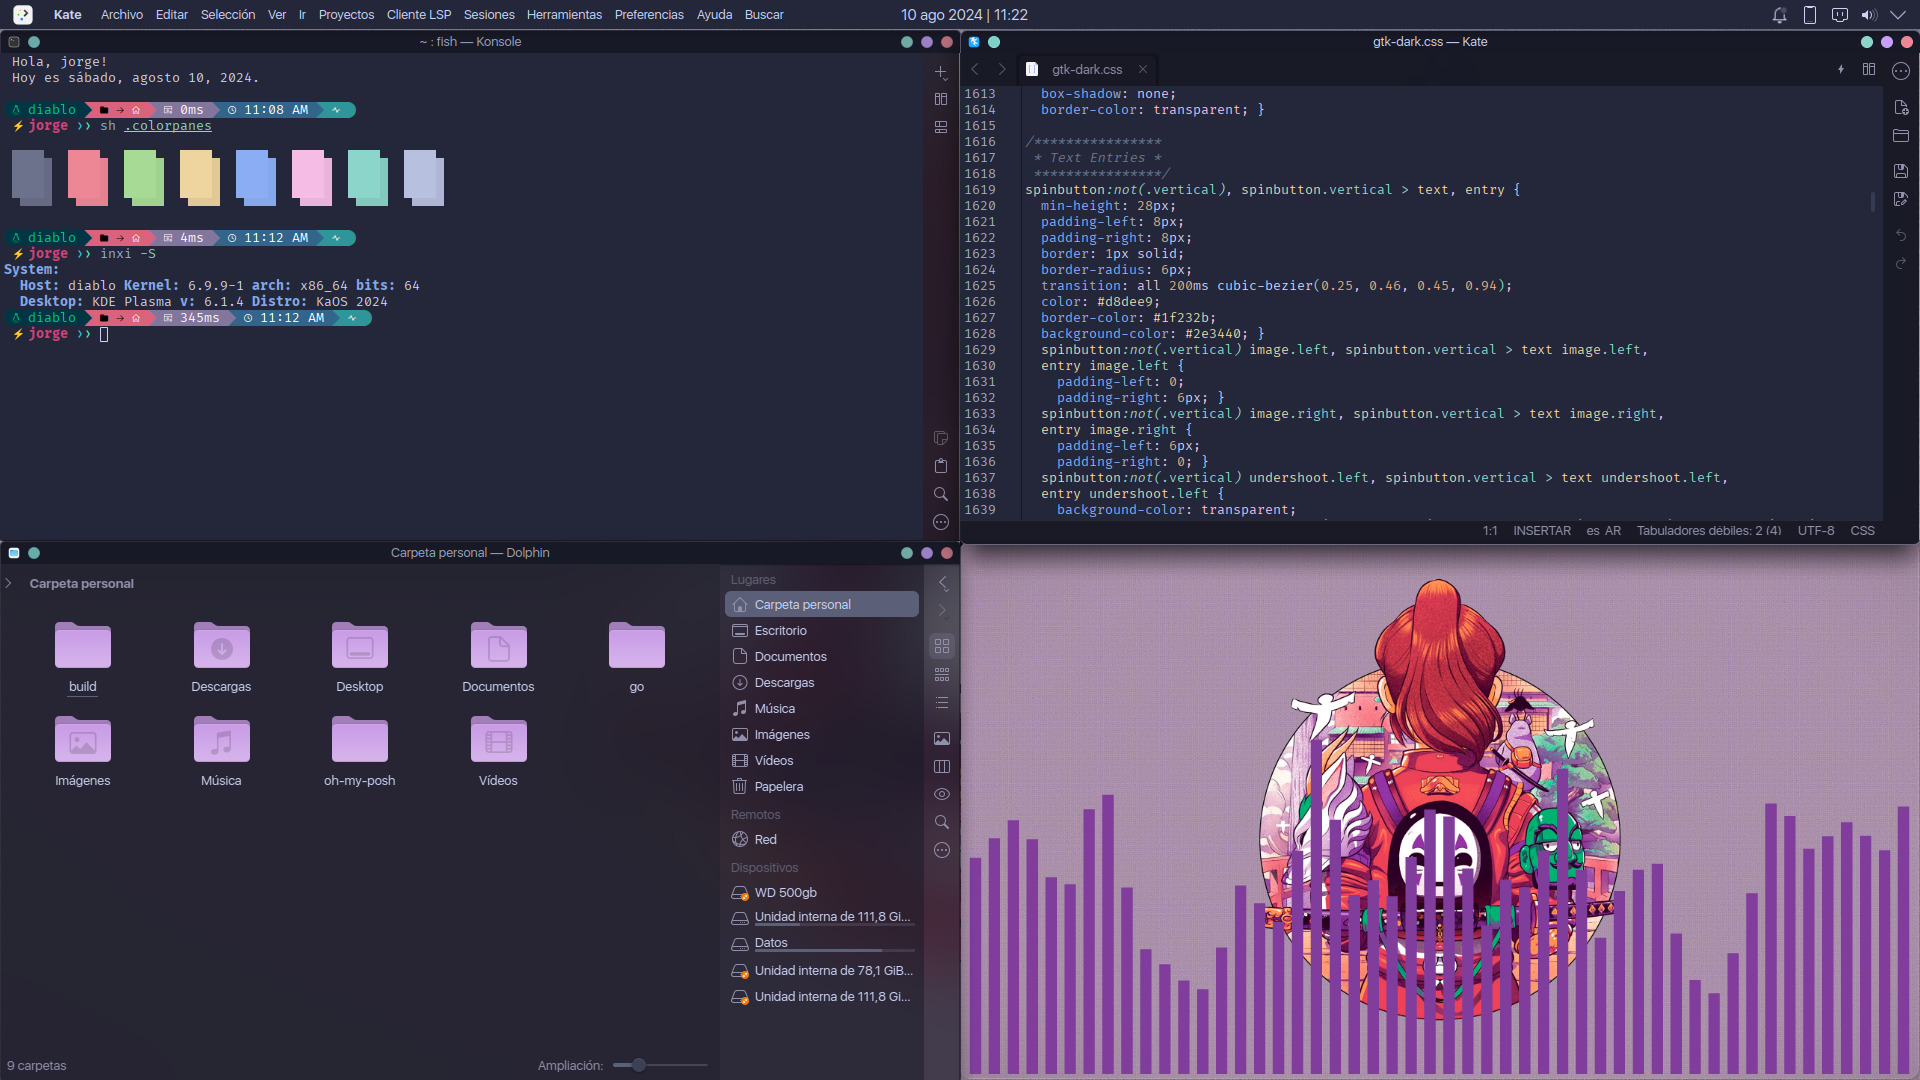Image resolution: width=1920 pixels, height=1080 pixels.
Task: Create new document in Kate
Action: click(1901, 107)
